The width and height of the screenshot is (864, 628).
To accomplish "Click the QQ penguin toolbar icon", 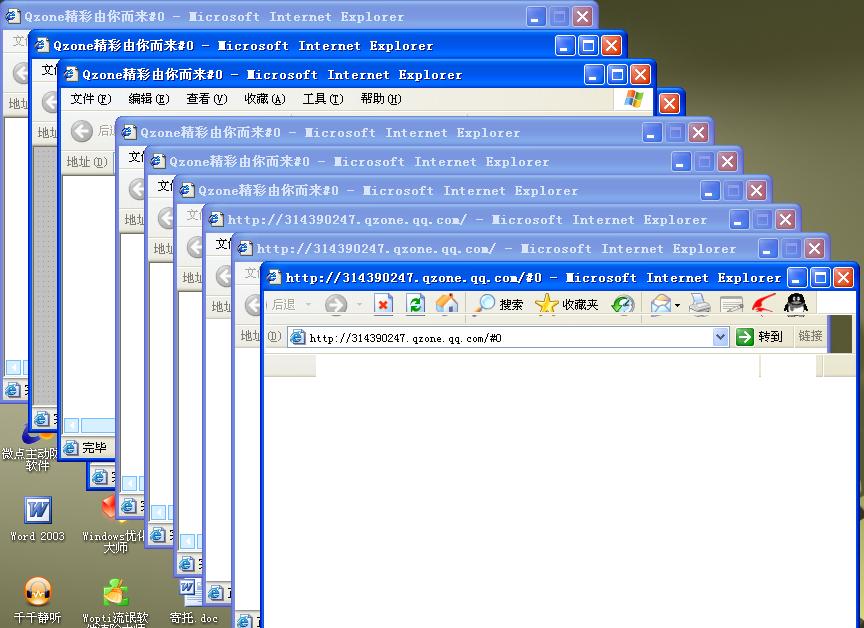I will tap(796, 303).
